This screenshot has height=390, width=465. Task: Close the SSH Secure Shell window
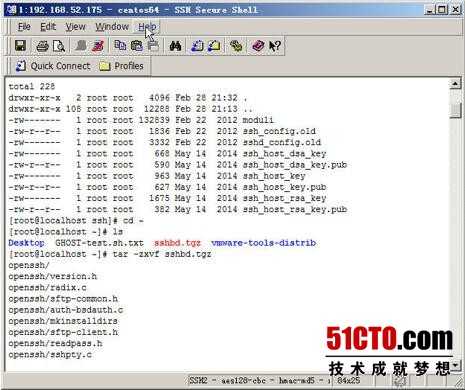coord(455,9)
